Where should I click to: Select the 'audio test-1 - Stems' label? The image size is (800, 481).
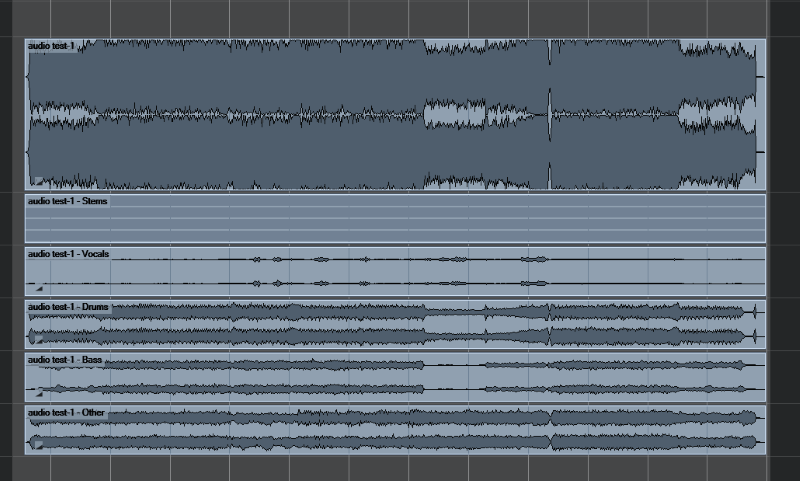coord(68,201)
